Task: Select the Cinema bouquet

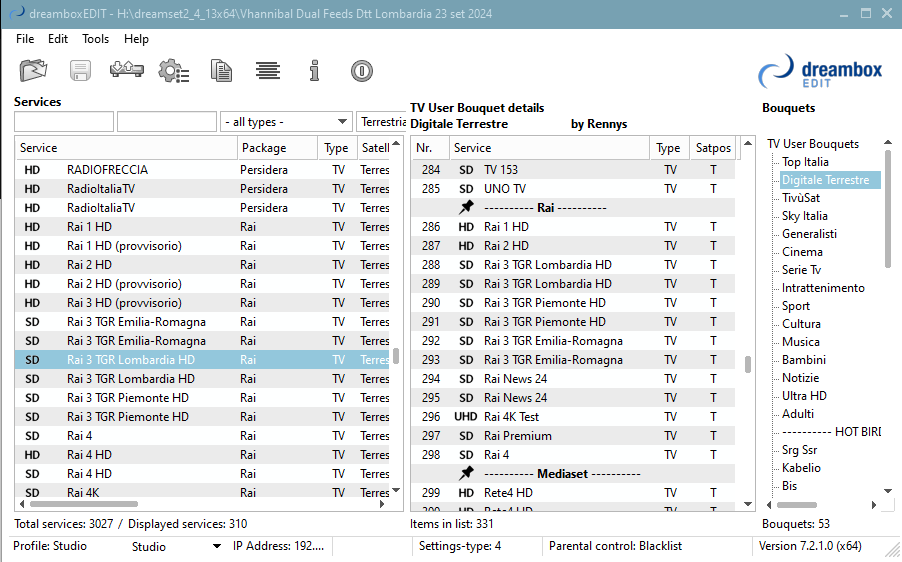Action: pyautogui.click(x=802, y=251)
